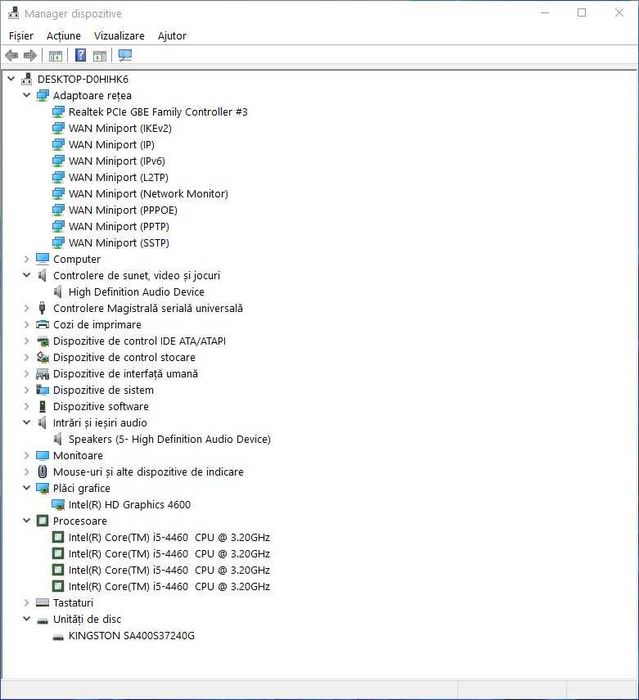Minimize the Manager dispozitive window

point(545,13)
